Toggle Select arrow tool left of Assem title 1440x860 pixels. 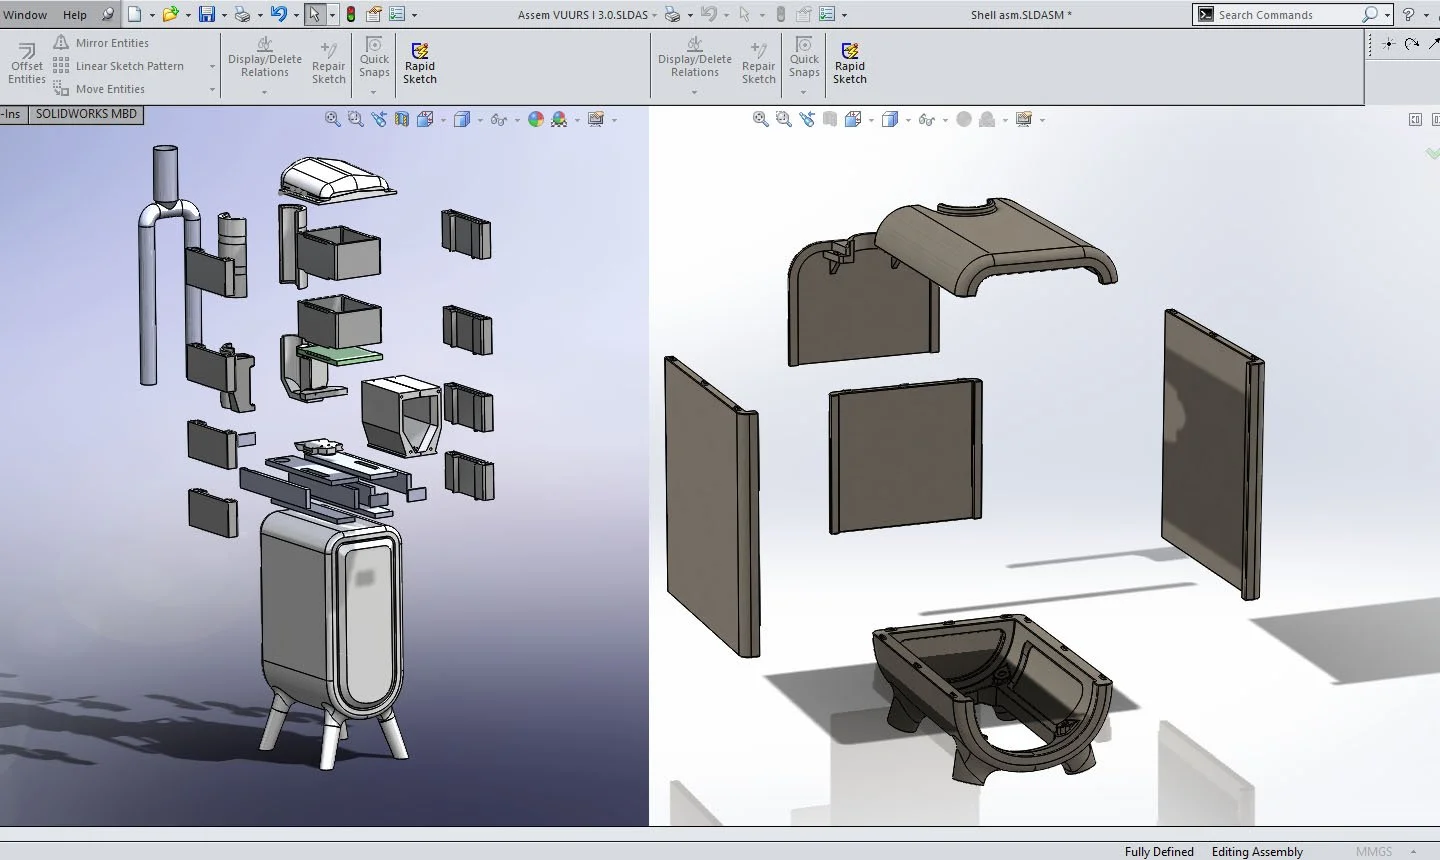click(x=314, y=14)
